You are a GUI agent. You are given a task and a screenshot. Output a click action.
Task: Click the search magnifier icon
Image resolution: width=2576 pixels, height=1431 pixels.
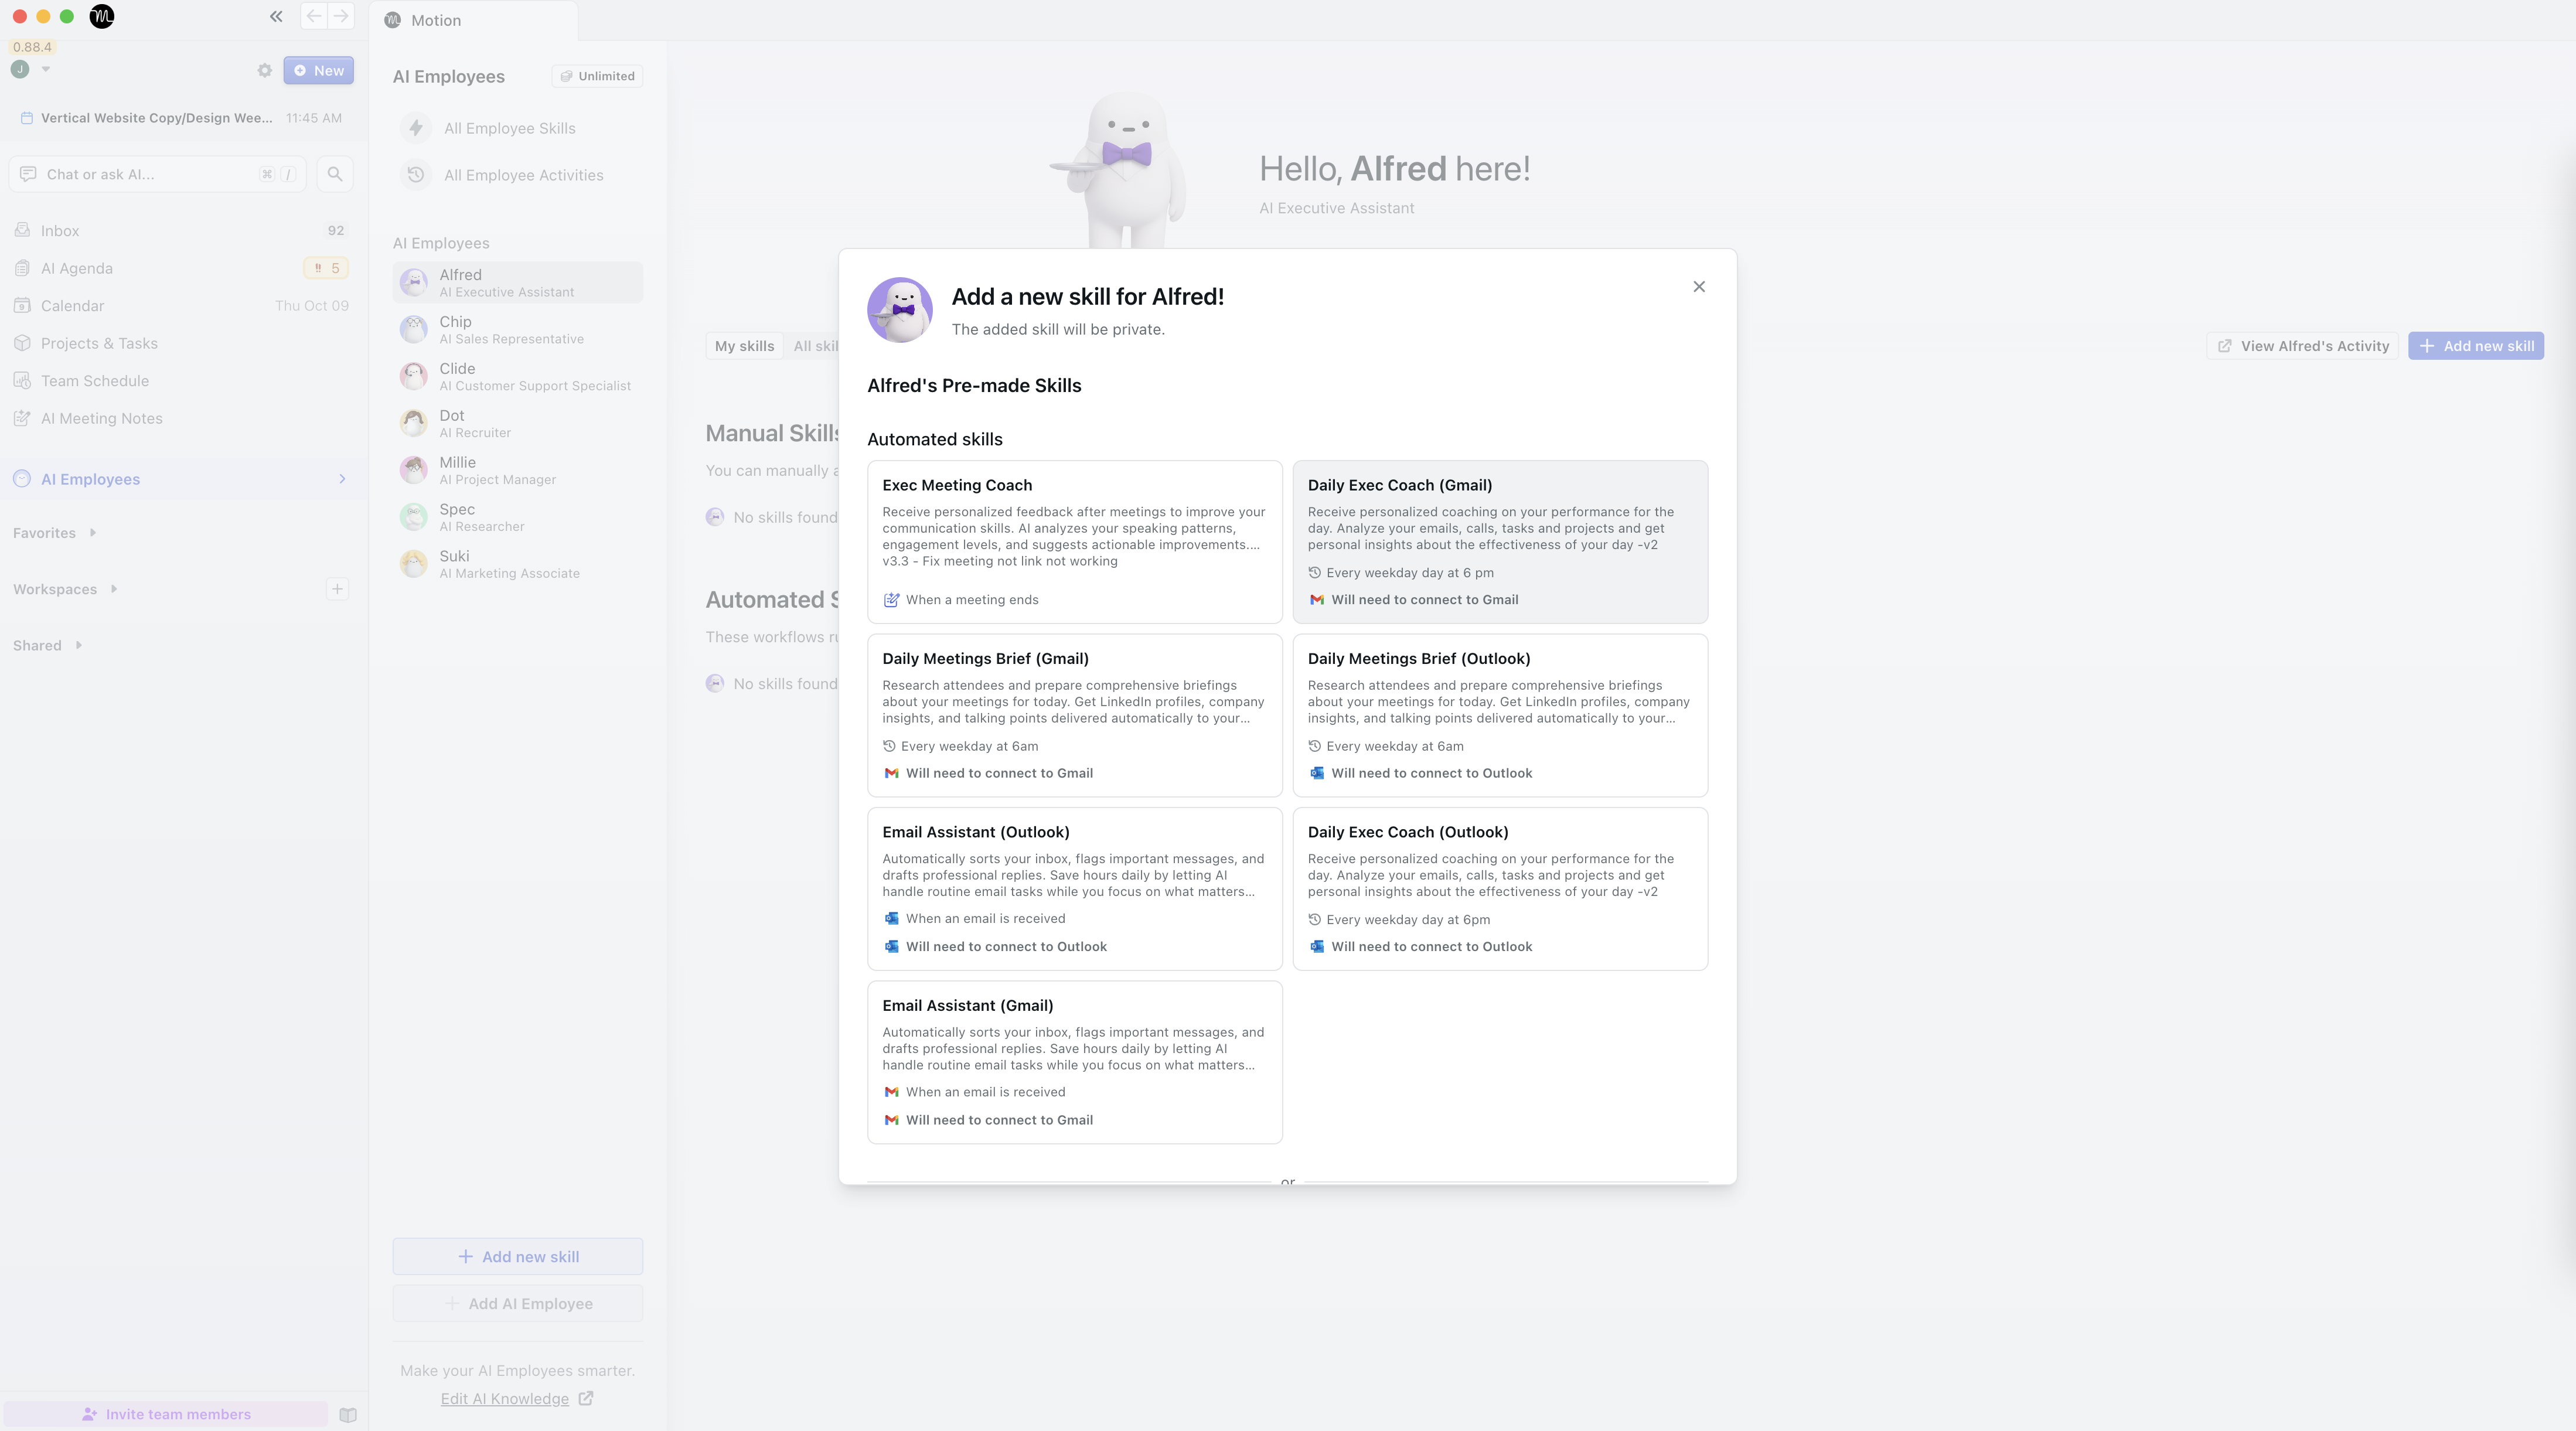point(335,174)
